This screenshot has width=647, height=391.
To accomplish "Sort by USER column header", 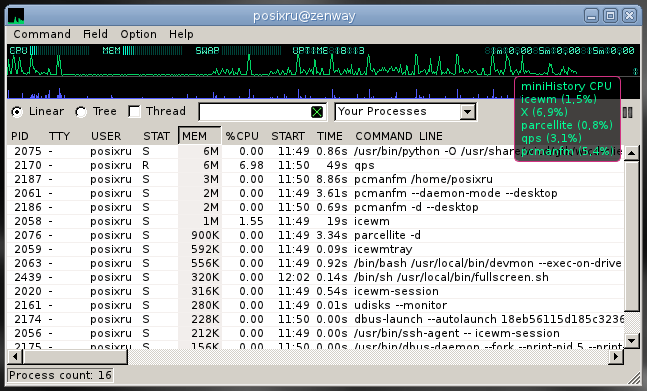I will [x=106, y=136].
